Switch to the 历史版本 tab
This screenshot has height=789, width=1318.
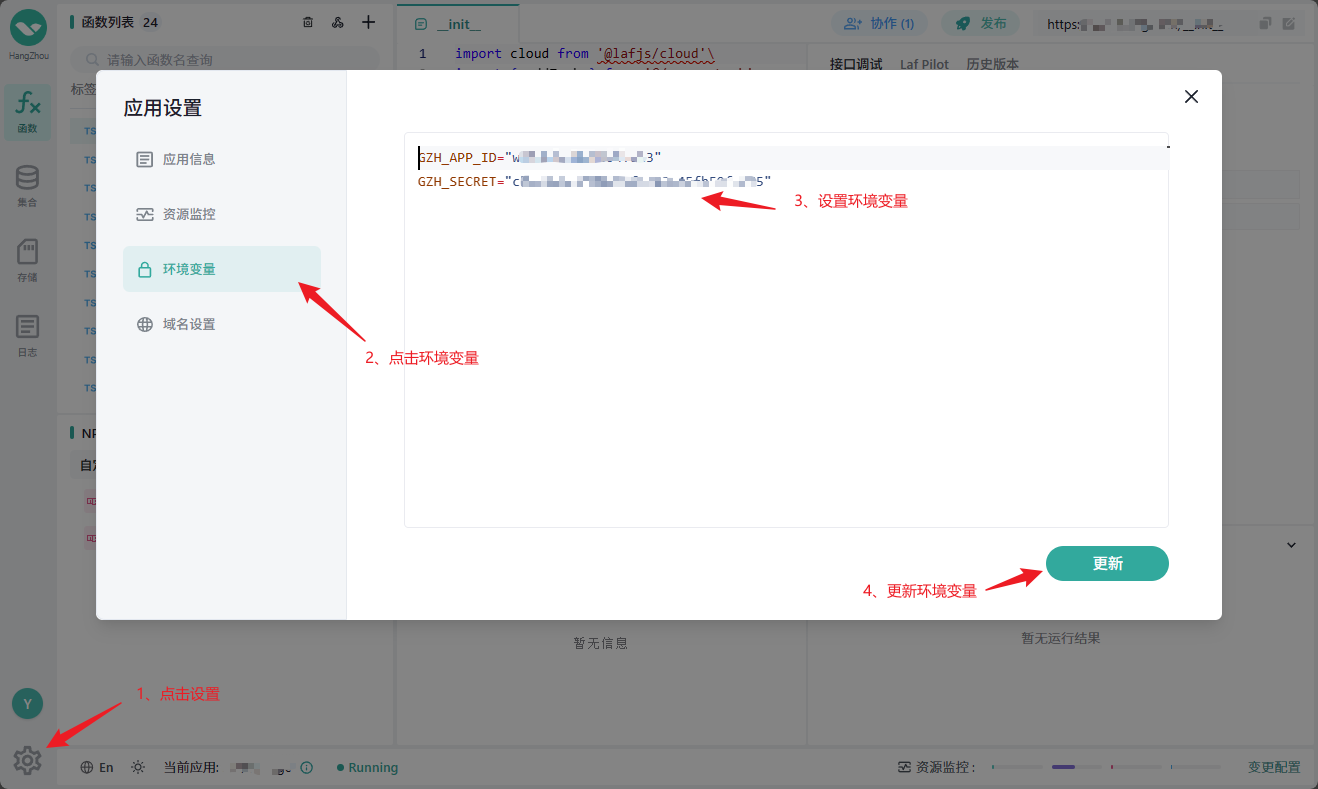[x=992, y=64]
